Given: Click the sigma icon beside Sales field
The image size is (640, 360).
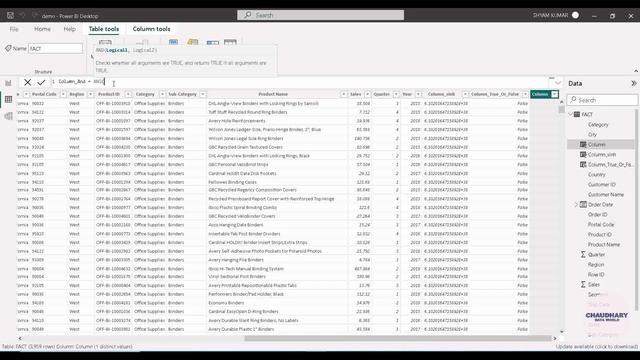Looking at the screenshot, I should pyautogui.click(x=583, y=284).
